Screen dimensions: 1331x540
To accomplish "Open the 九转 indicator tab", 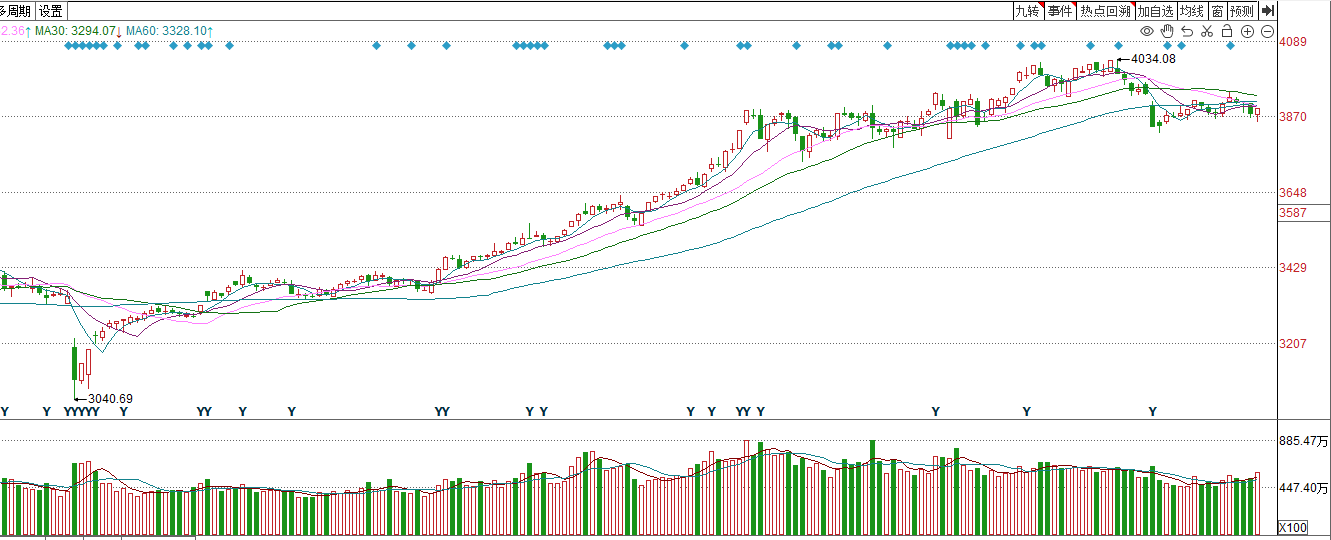I will tap(1027, 11).
